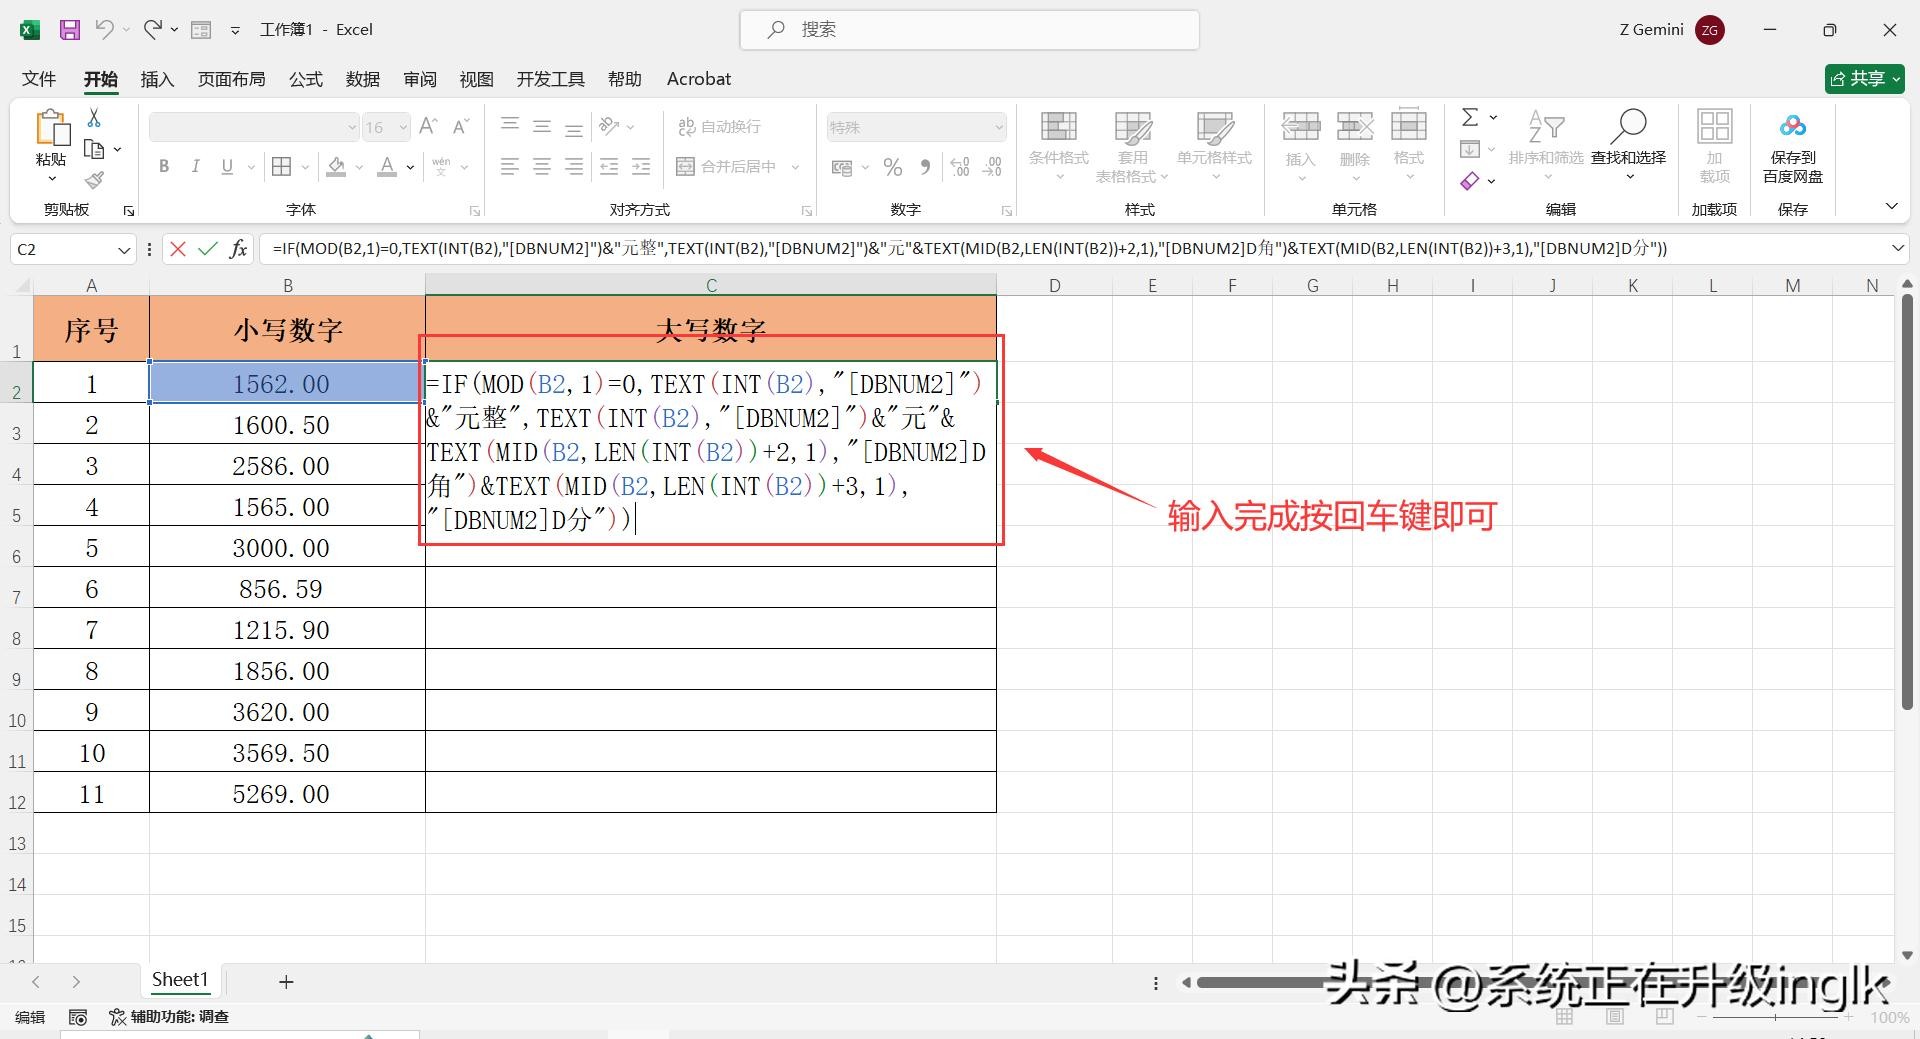Click the Share button
This screenshot has height=1039, width=1920.
click(1864, 79)
